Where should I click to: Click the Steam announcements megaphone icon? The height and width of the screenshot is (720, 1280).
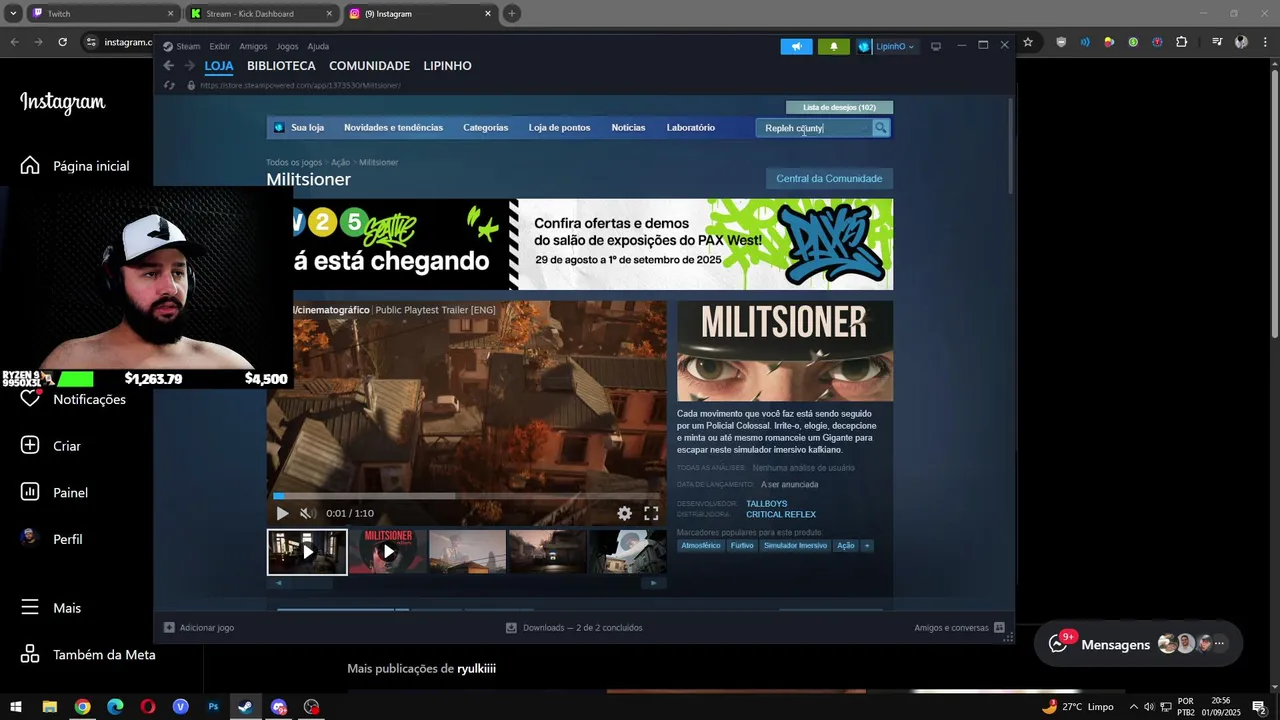pyautogui.click(x=797, y=46)
